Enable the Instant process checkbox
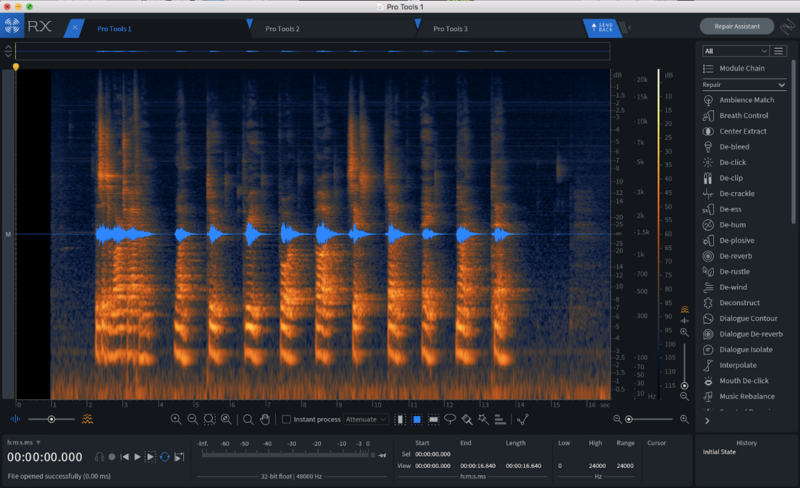The width and height of the screenshot is (800, 488). (x=287, y=420)
